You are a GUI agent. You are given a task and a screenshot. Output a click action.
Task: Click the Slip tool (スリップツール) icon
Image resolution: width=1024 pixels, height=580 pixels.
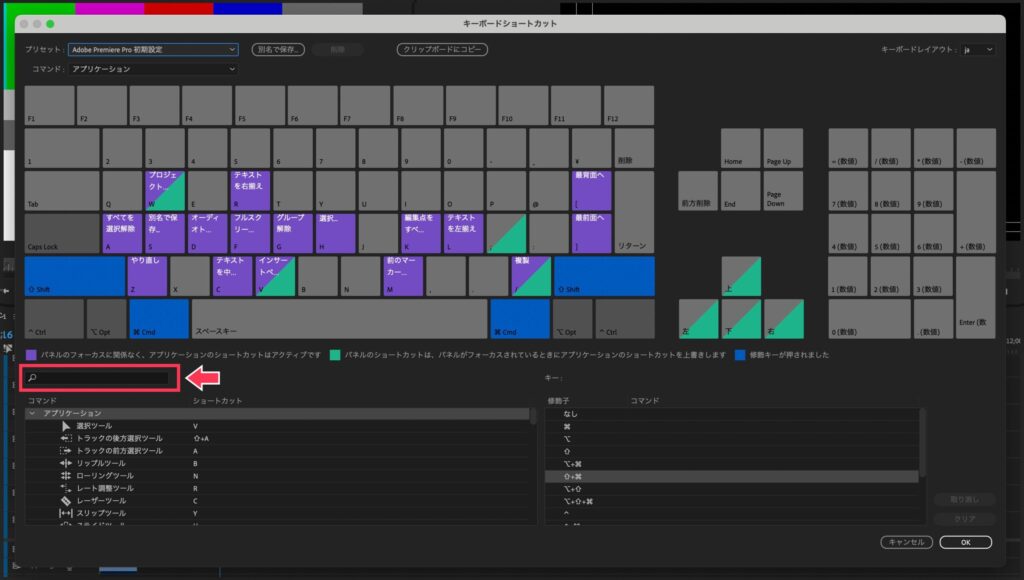[67, 513]
